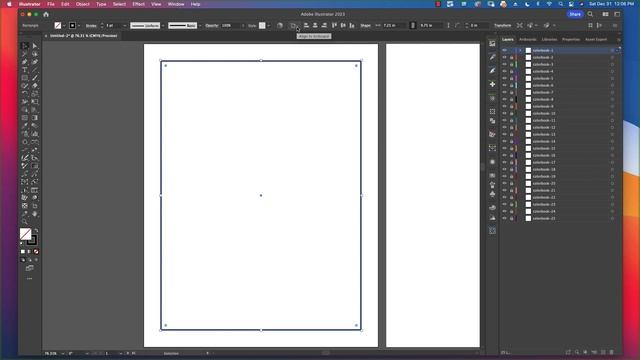Click Vertical Align Top icon

[334, 25]
